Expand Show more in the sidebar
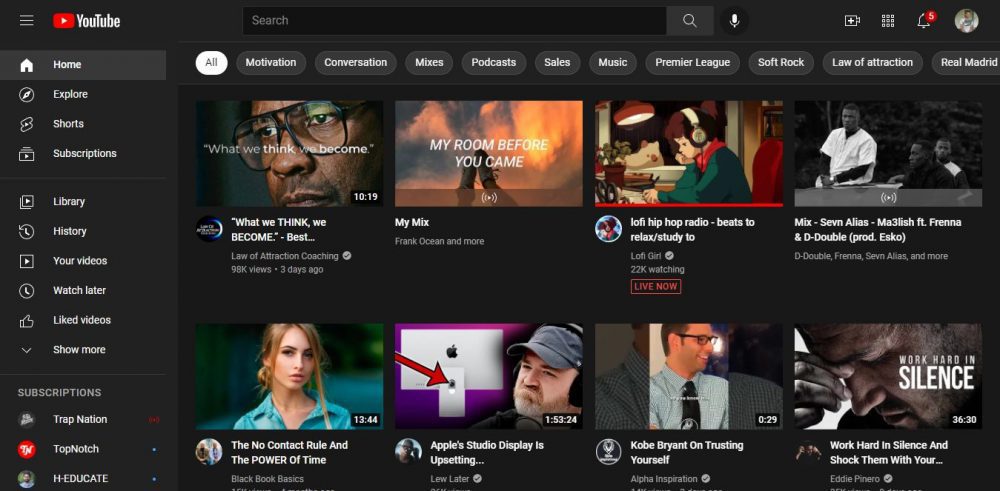This screenshot has width=1000, height=491. coord(83,349)
